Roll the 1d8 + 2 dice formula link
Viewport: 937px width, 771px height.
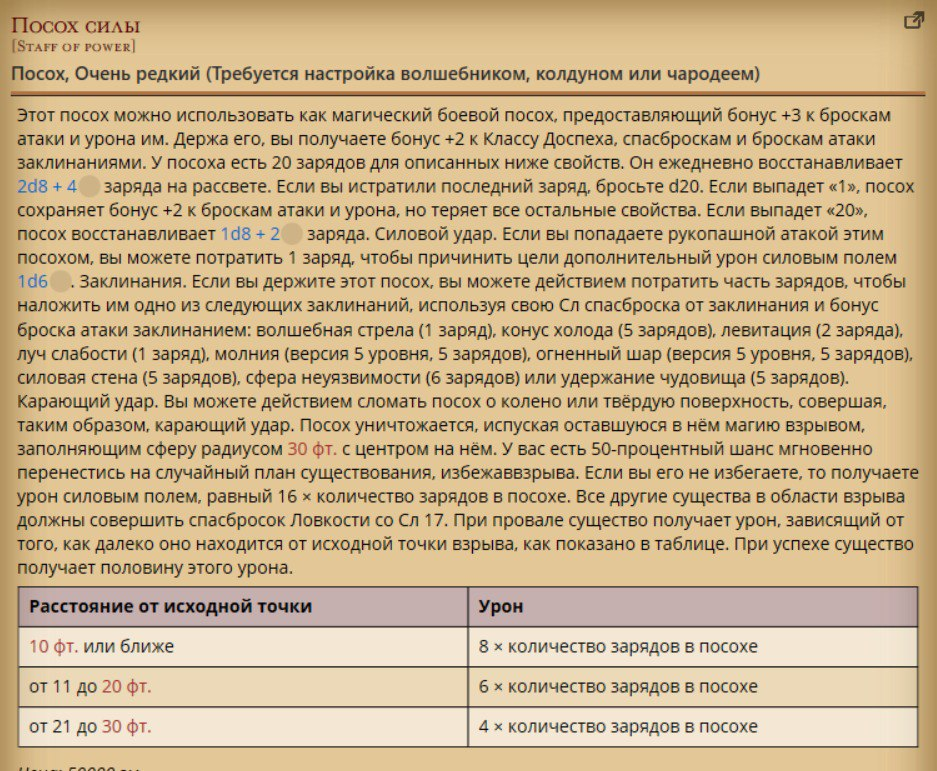[249, 234]
